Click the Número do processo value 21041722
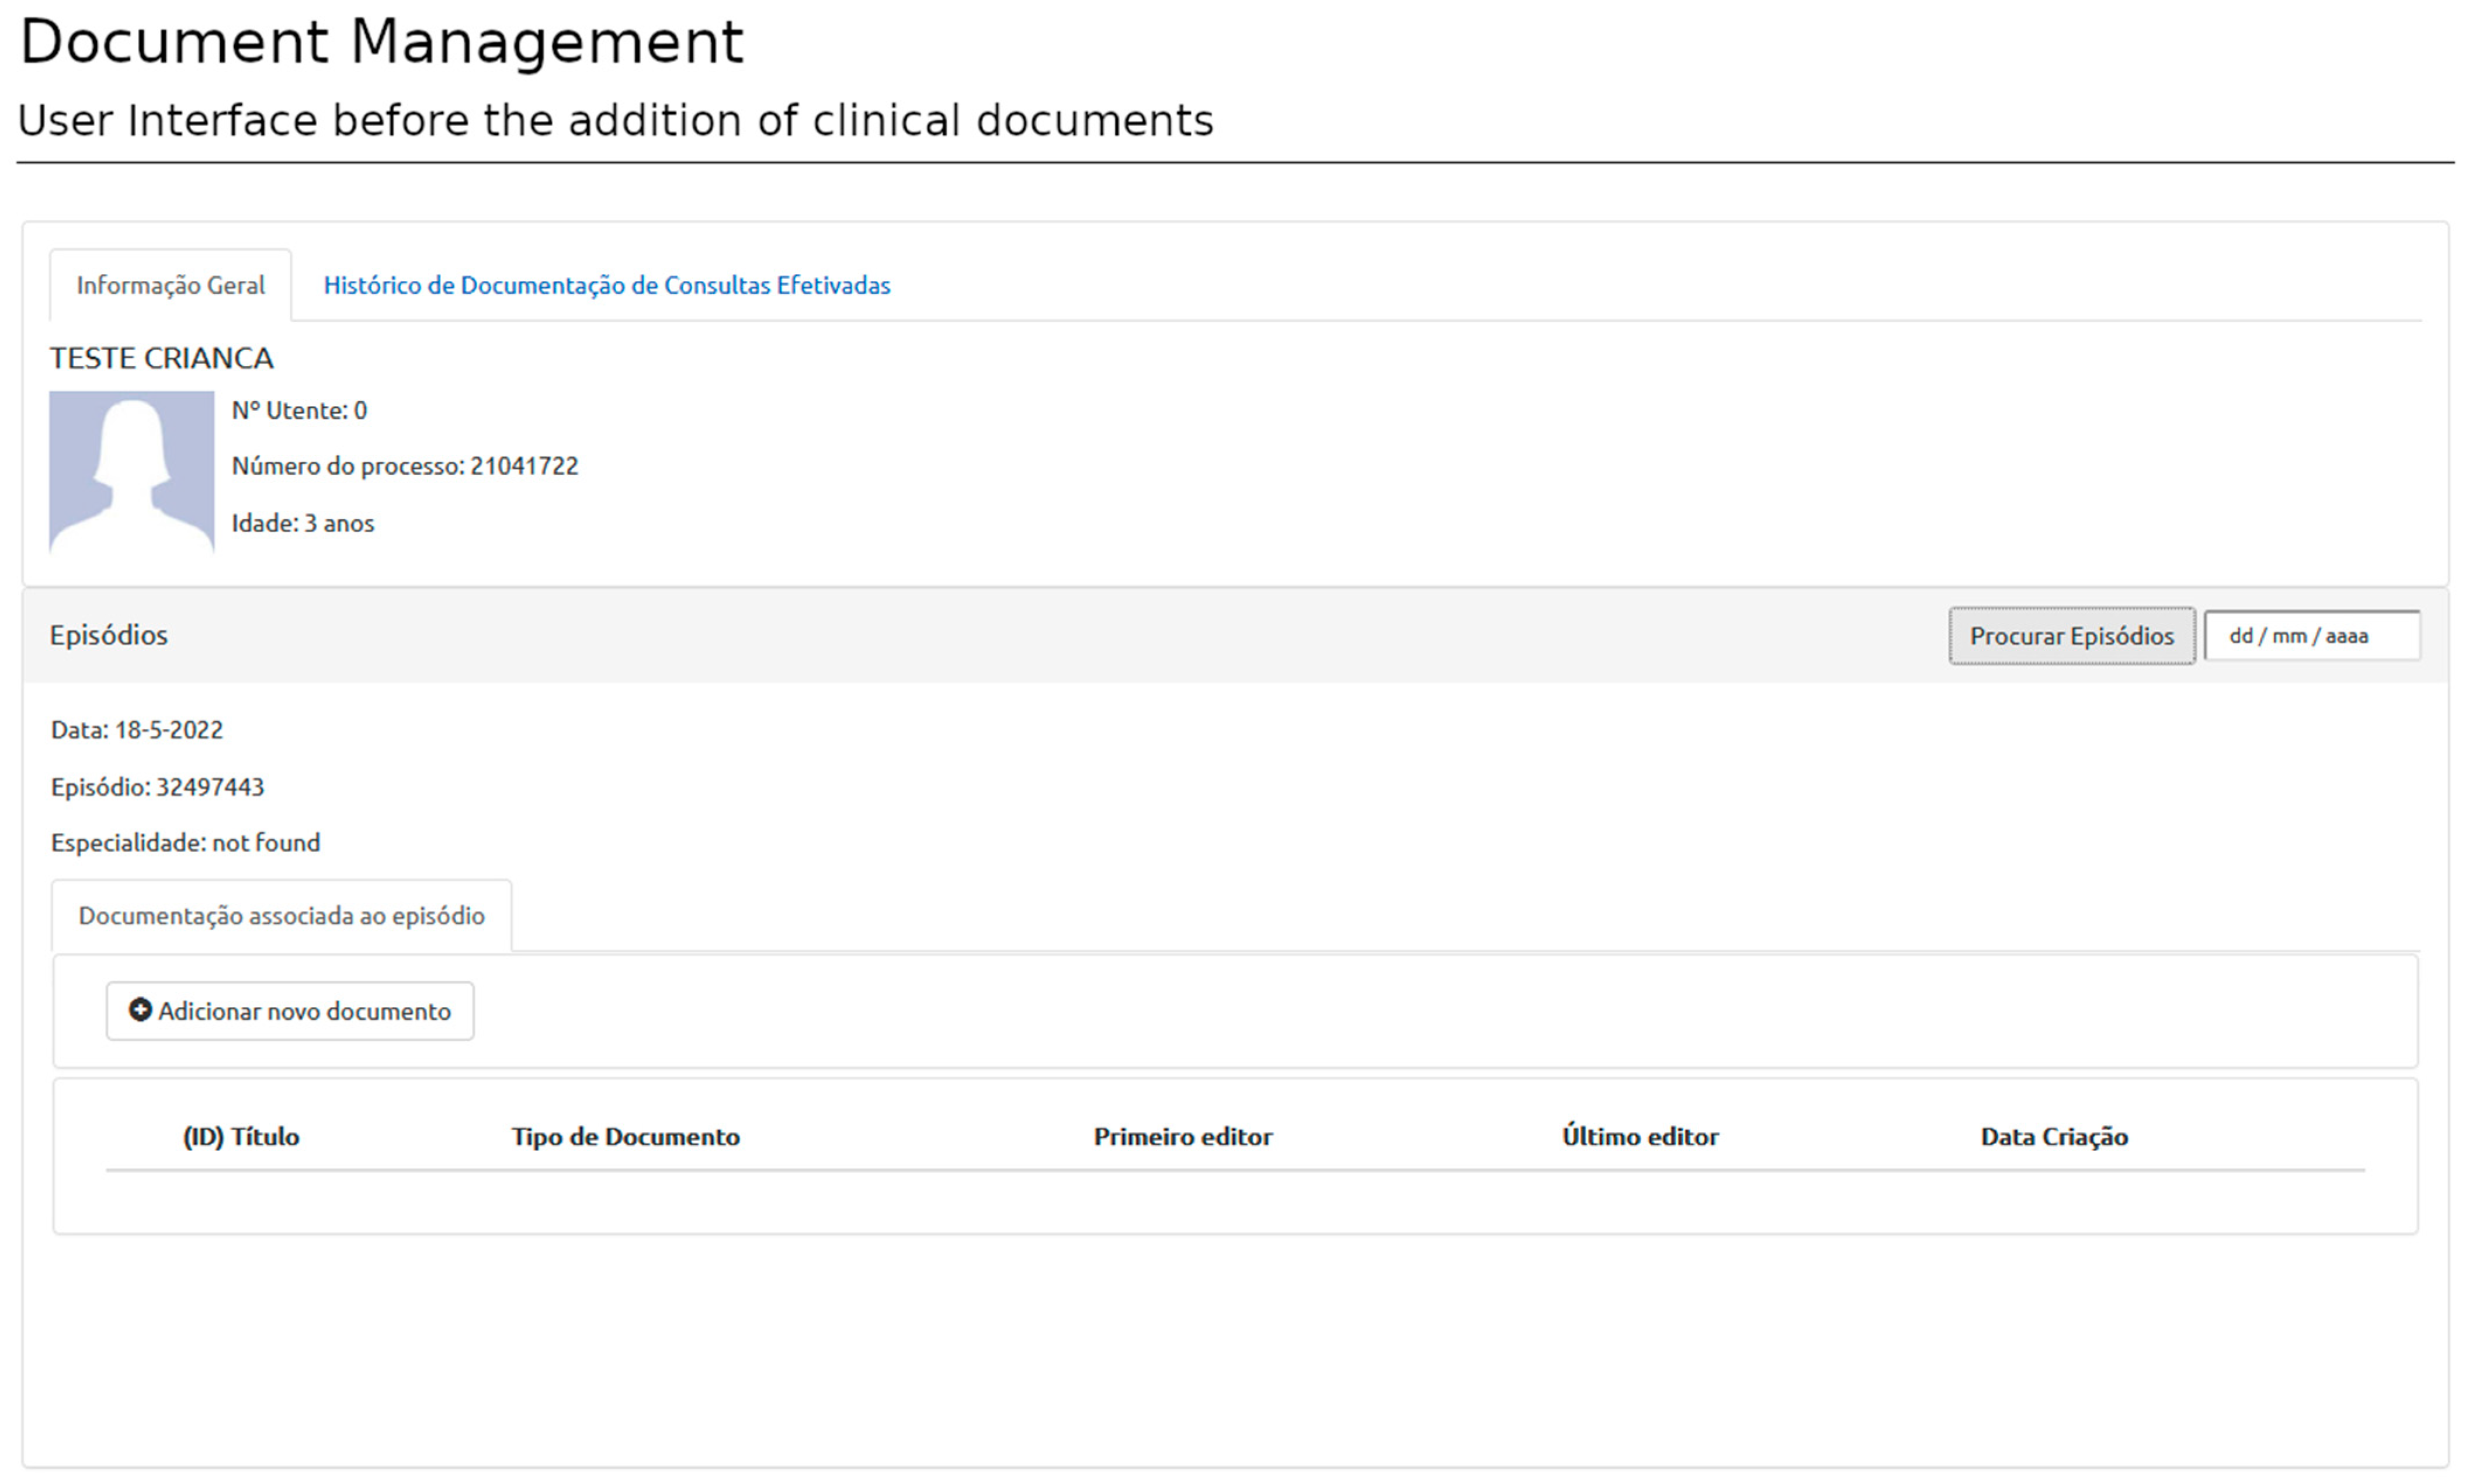This screenshot has height=1484, width=2469. click(x=405, y=465)
